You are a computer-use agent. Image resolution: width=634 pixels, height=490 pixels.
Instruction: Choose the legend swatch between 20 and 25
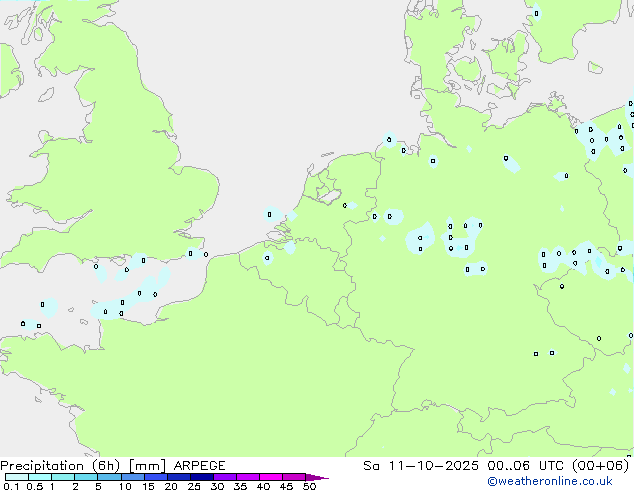[x=183, y=477]
